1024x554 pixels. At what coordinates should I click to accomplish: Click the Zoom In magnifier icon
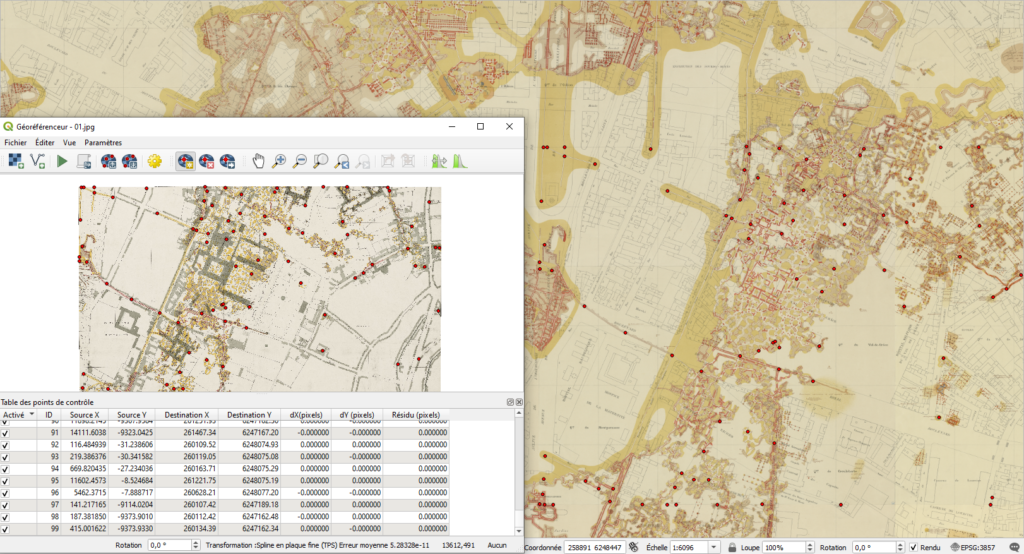(279, 160)
